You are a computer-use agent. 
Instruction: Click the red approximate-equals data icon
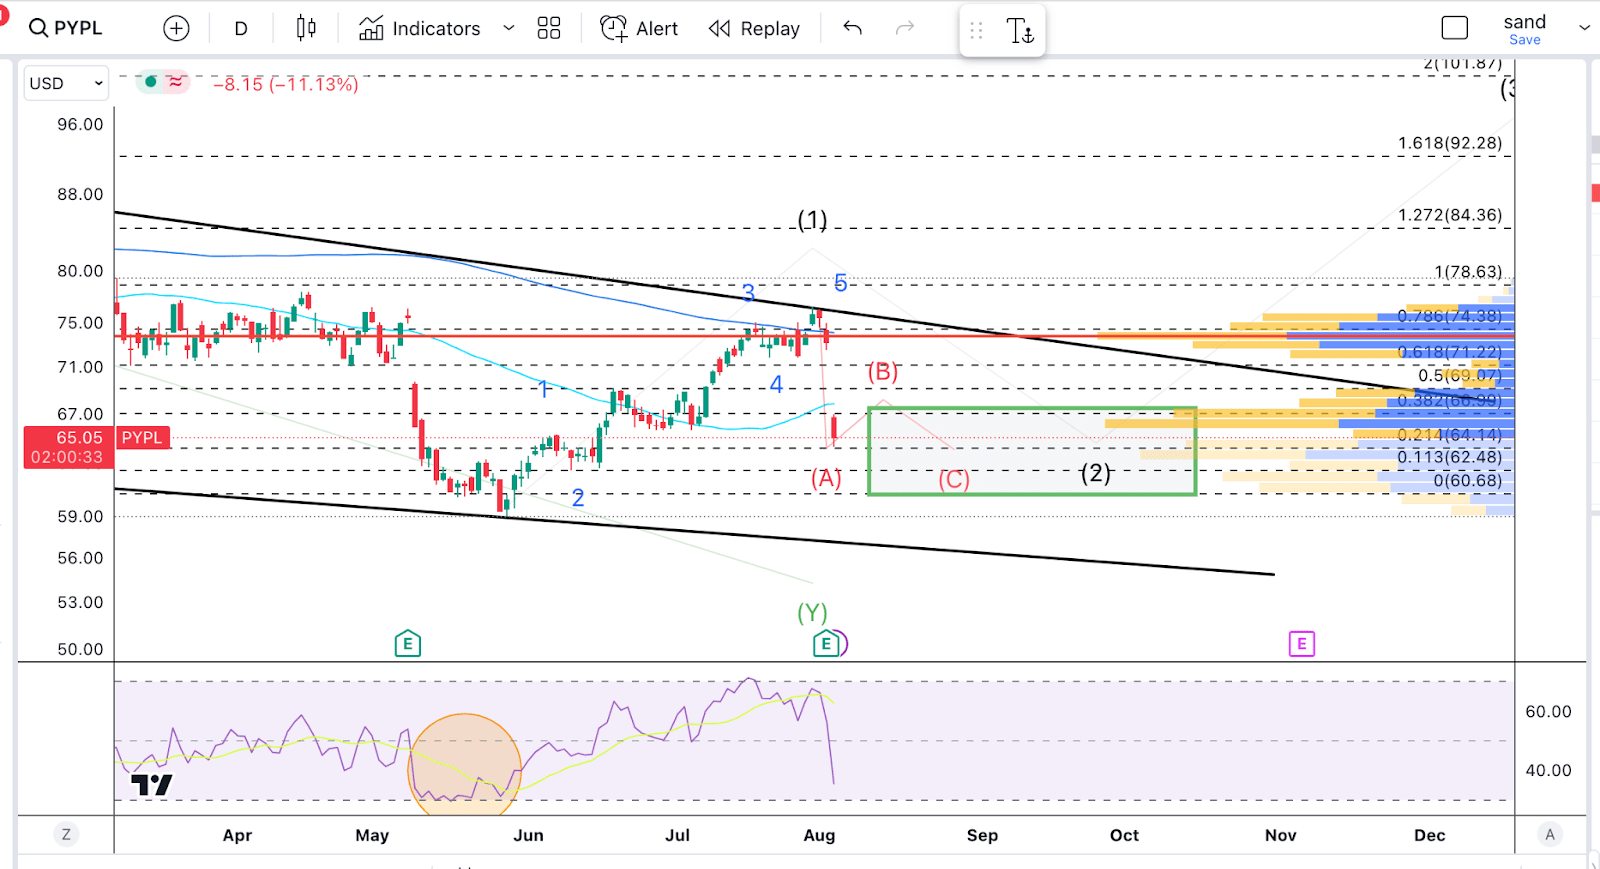[x=176, y=82]
